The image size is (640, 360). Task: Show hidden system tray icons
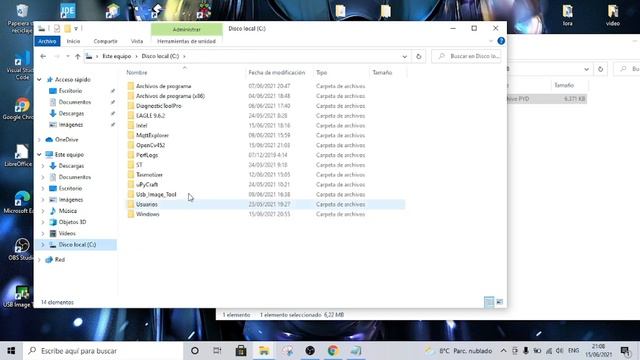503,351
